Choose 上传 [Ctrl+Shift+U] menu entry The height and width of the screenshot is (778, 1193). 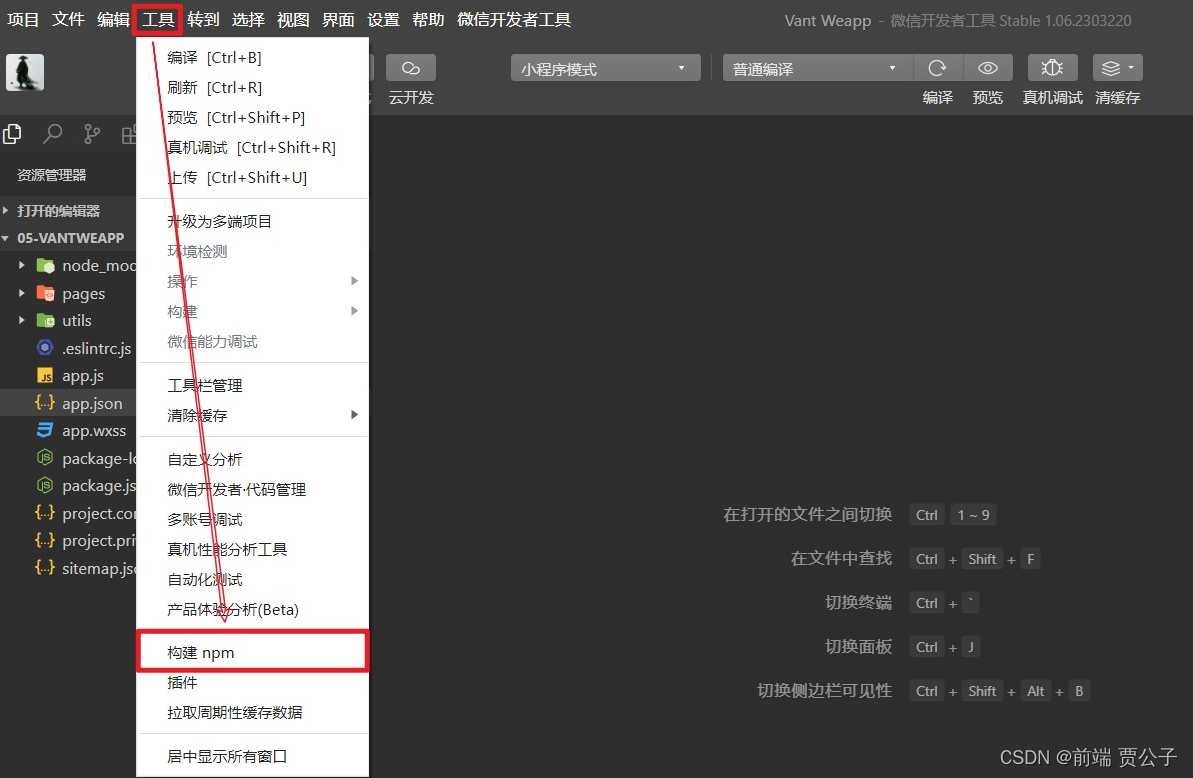(253, 177)
